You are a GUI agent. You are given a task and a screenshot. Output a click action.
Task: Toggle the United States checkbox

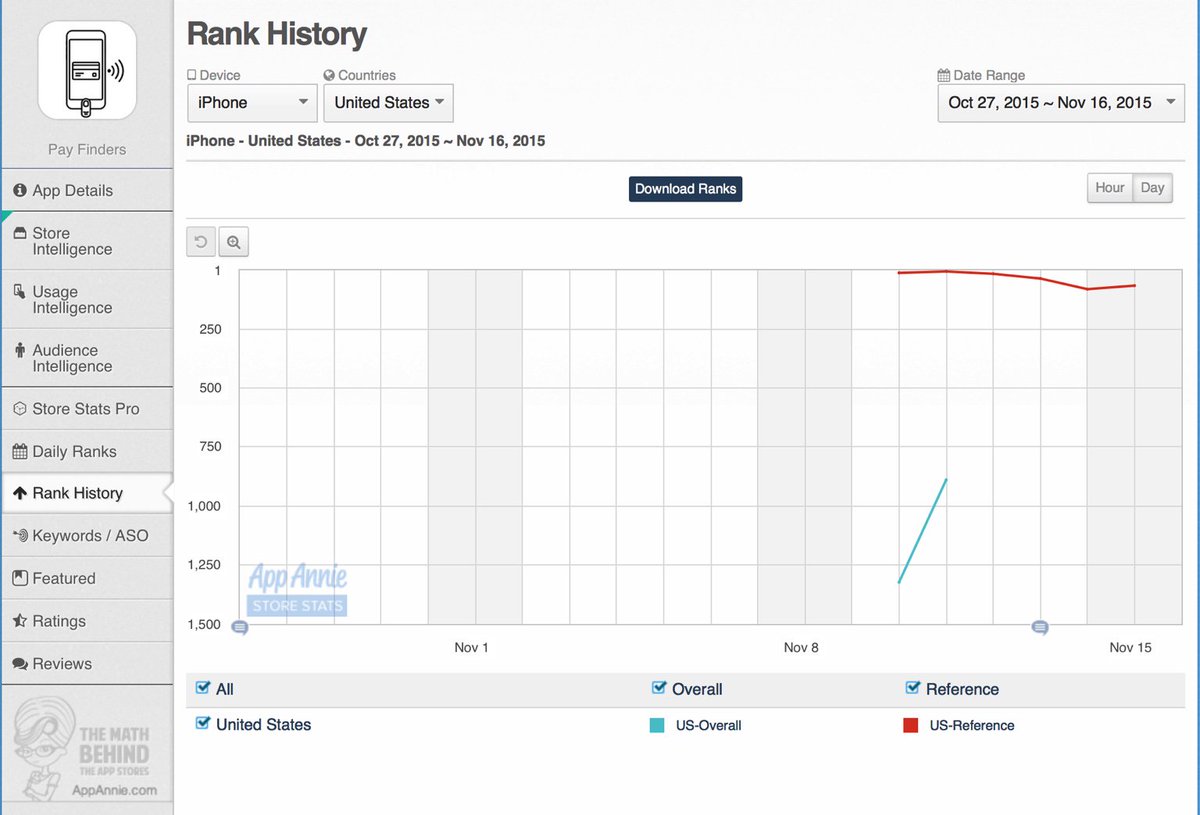pos(203,723)
